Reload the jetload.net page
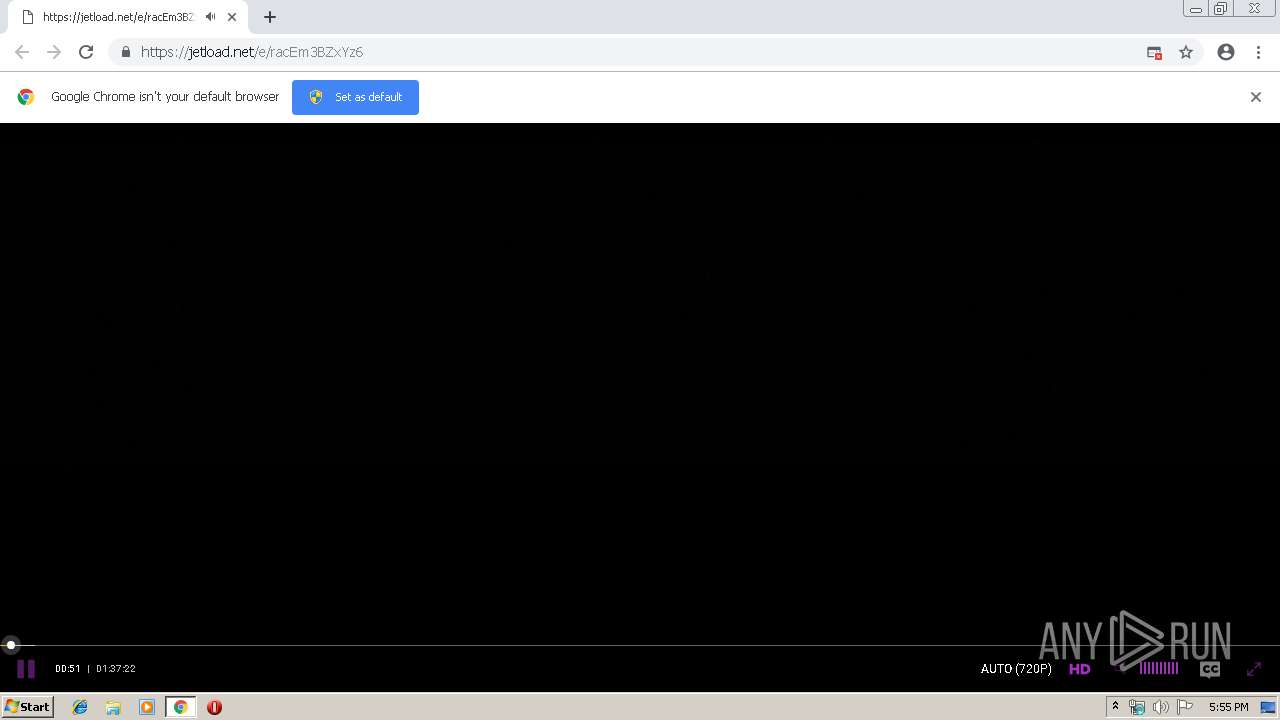The height and width of the screenshot is (720, 1280). point(86,52)
